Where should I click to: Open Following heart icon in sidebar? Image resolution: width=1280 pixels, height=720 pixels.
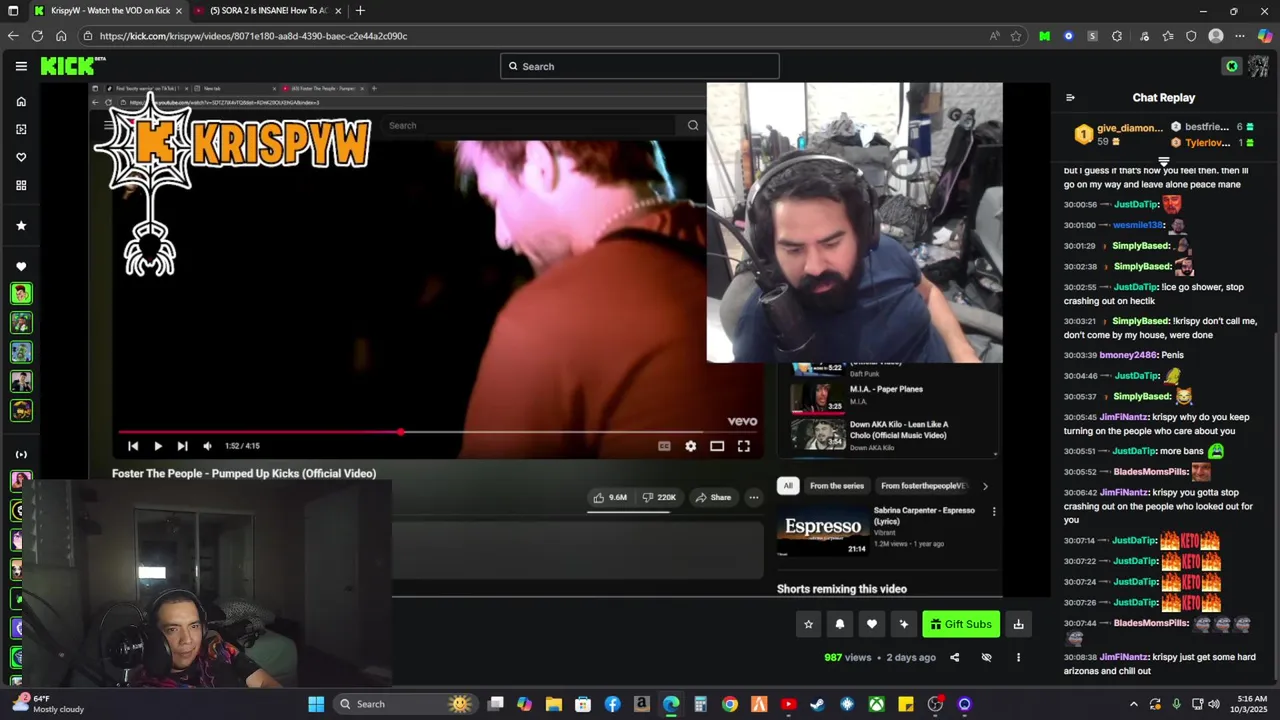[x=21, y=157]
